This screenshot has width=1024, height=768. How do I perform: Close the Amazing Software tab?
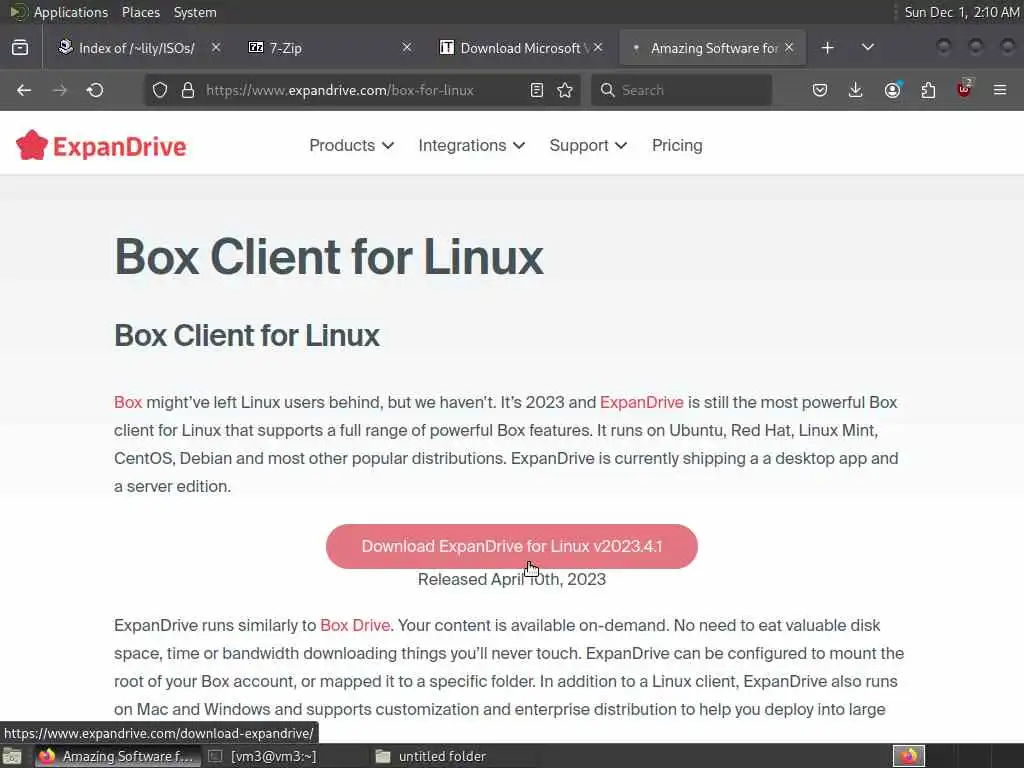789,48
